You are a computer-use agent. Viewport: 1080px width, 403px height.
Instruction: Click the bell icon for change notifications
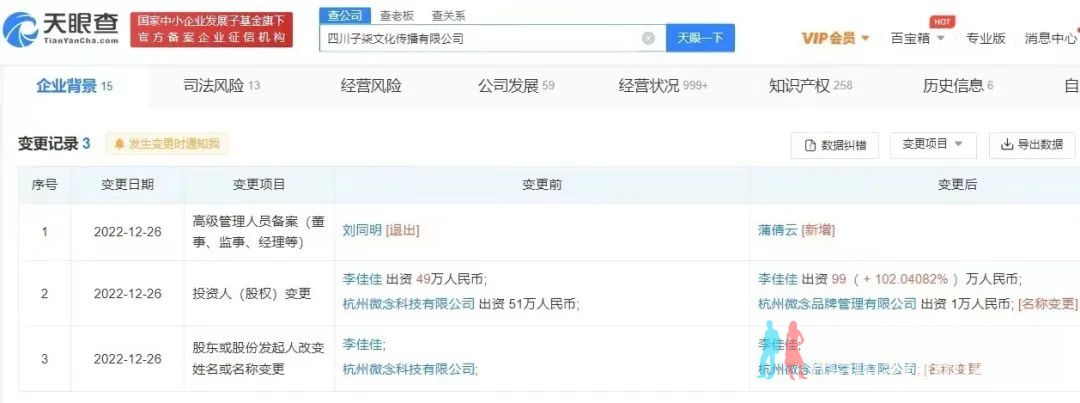tap(119, 144)
